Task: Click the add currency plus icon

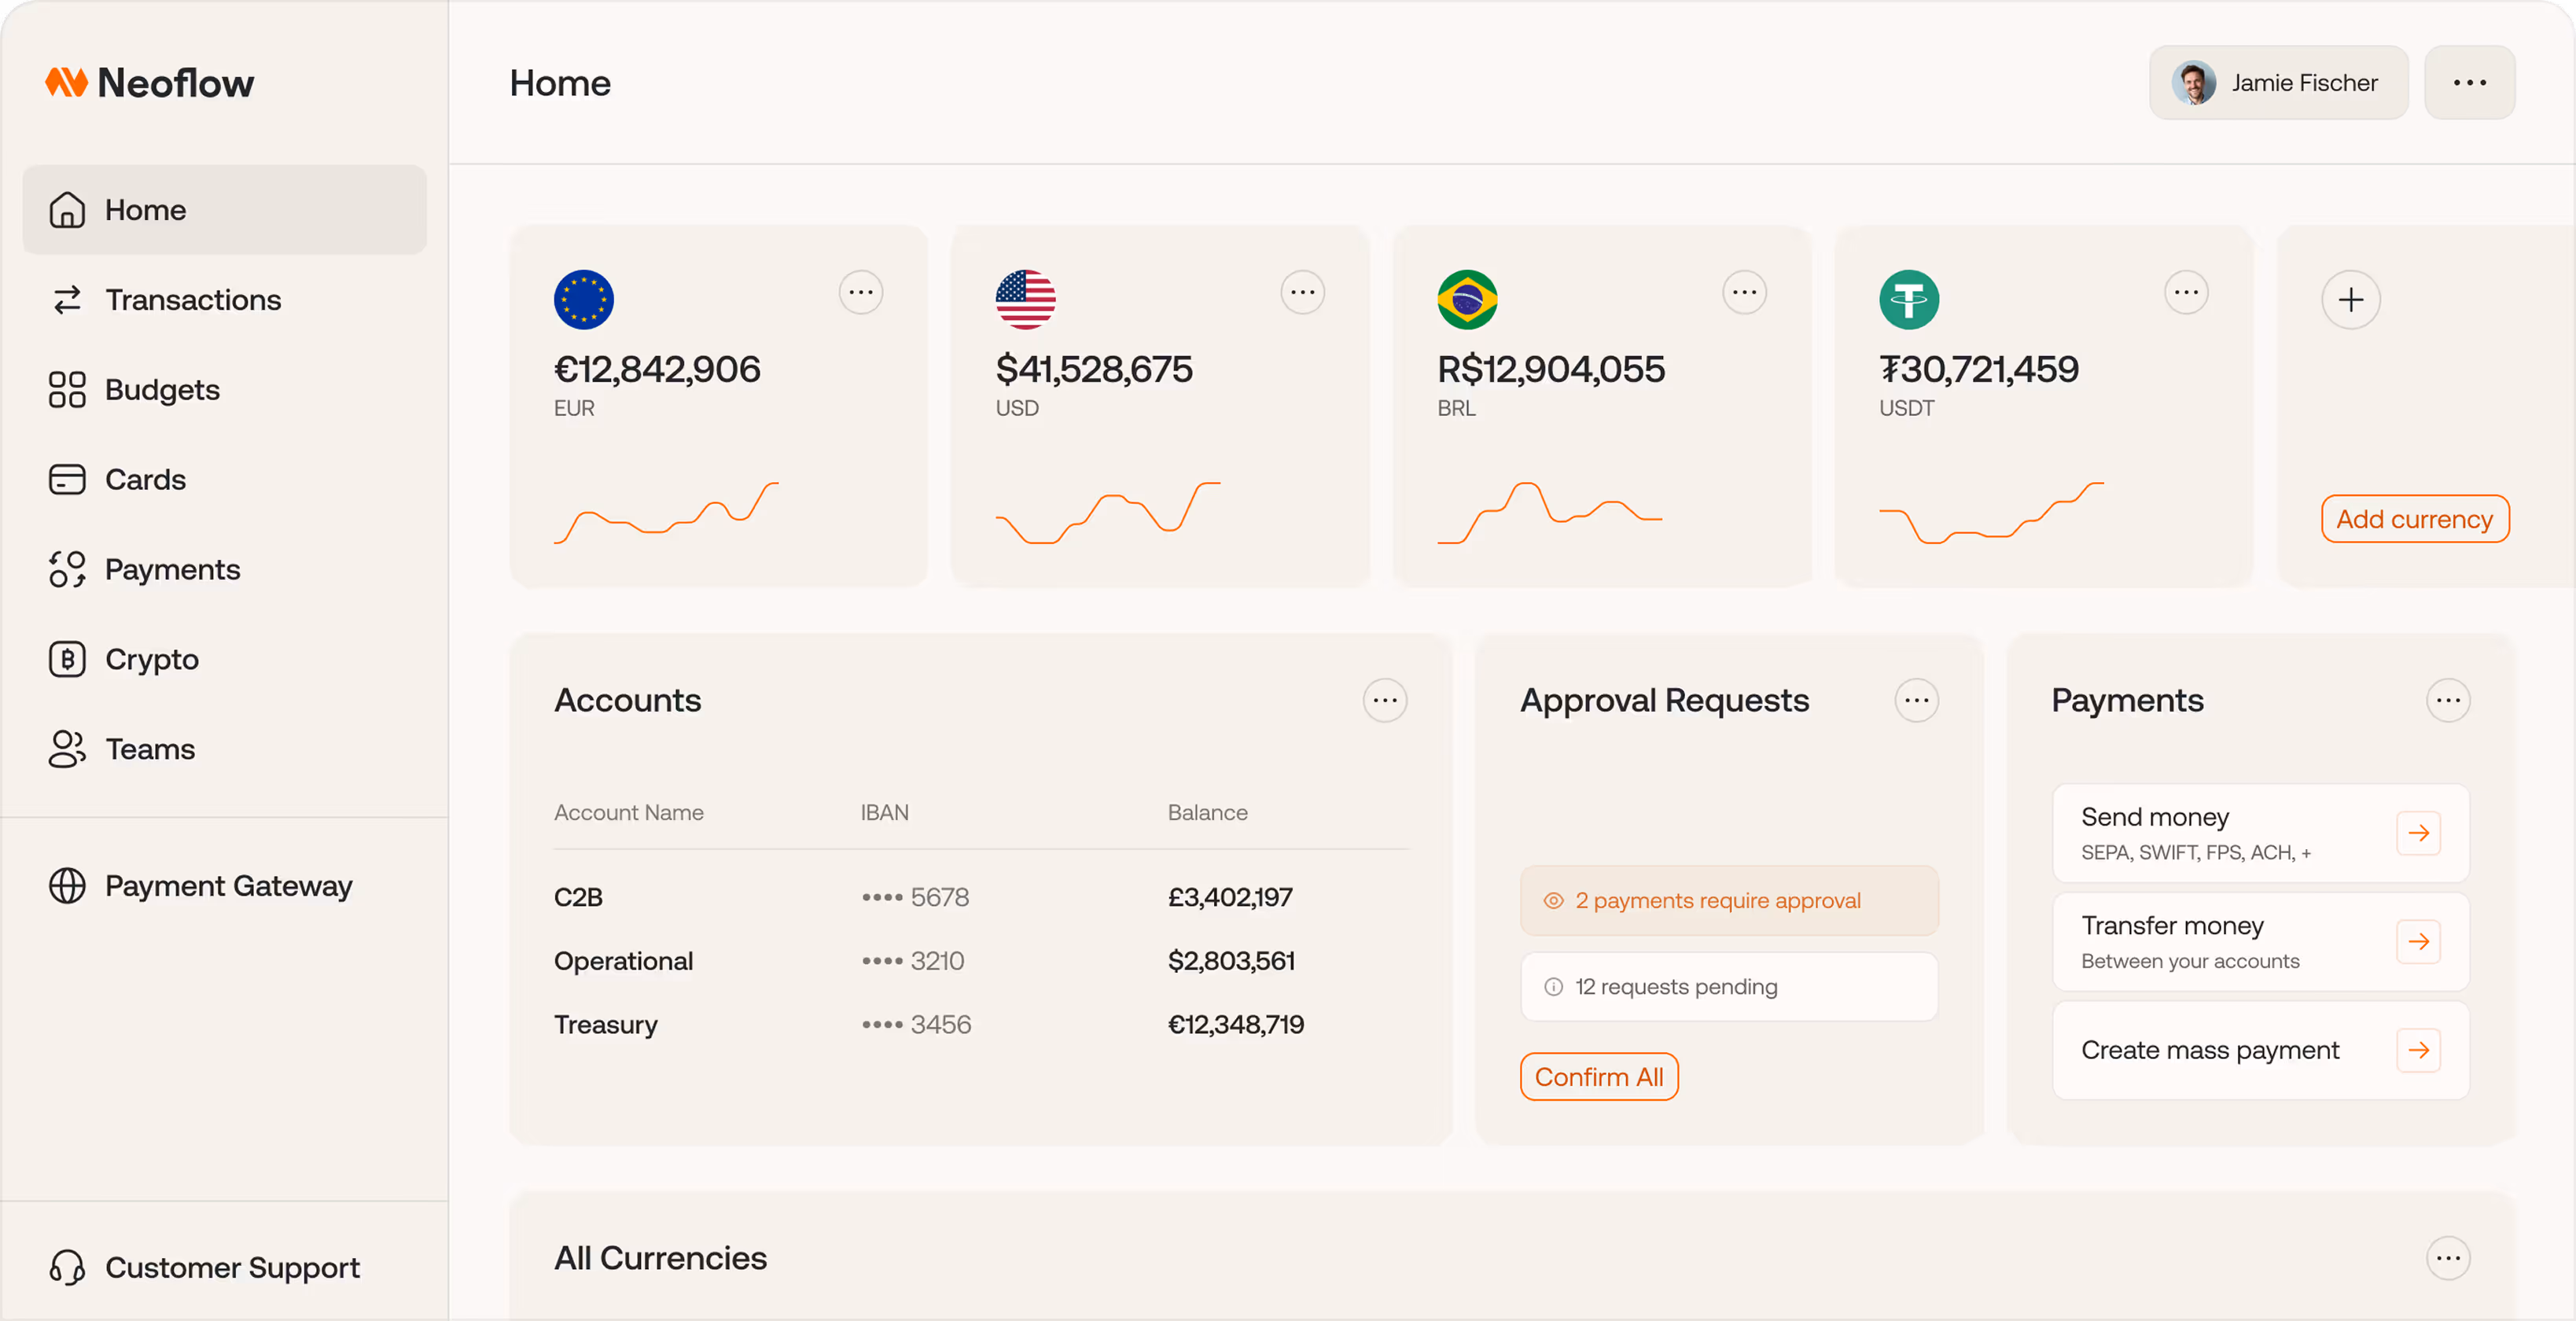Action: (x=2351, y=299)
